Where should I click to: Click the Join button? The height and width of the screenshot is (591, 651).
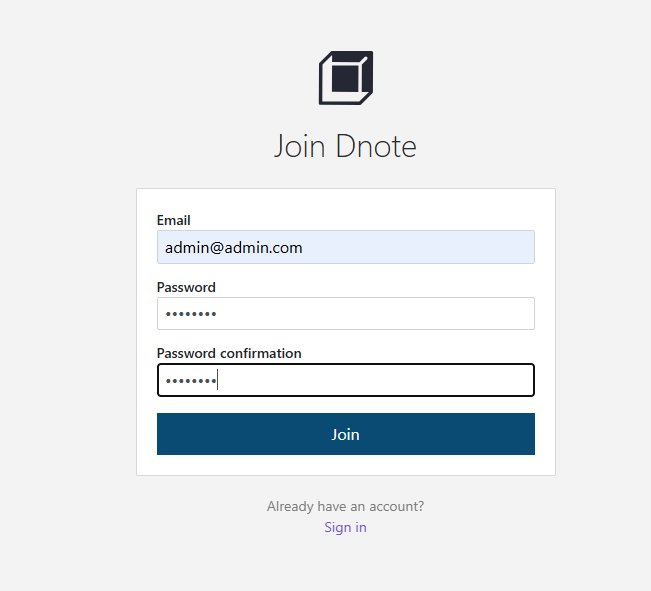coord(345,434)
